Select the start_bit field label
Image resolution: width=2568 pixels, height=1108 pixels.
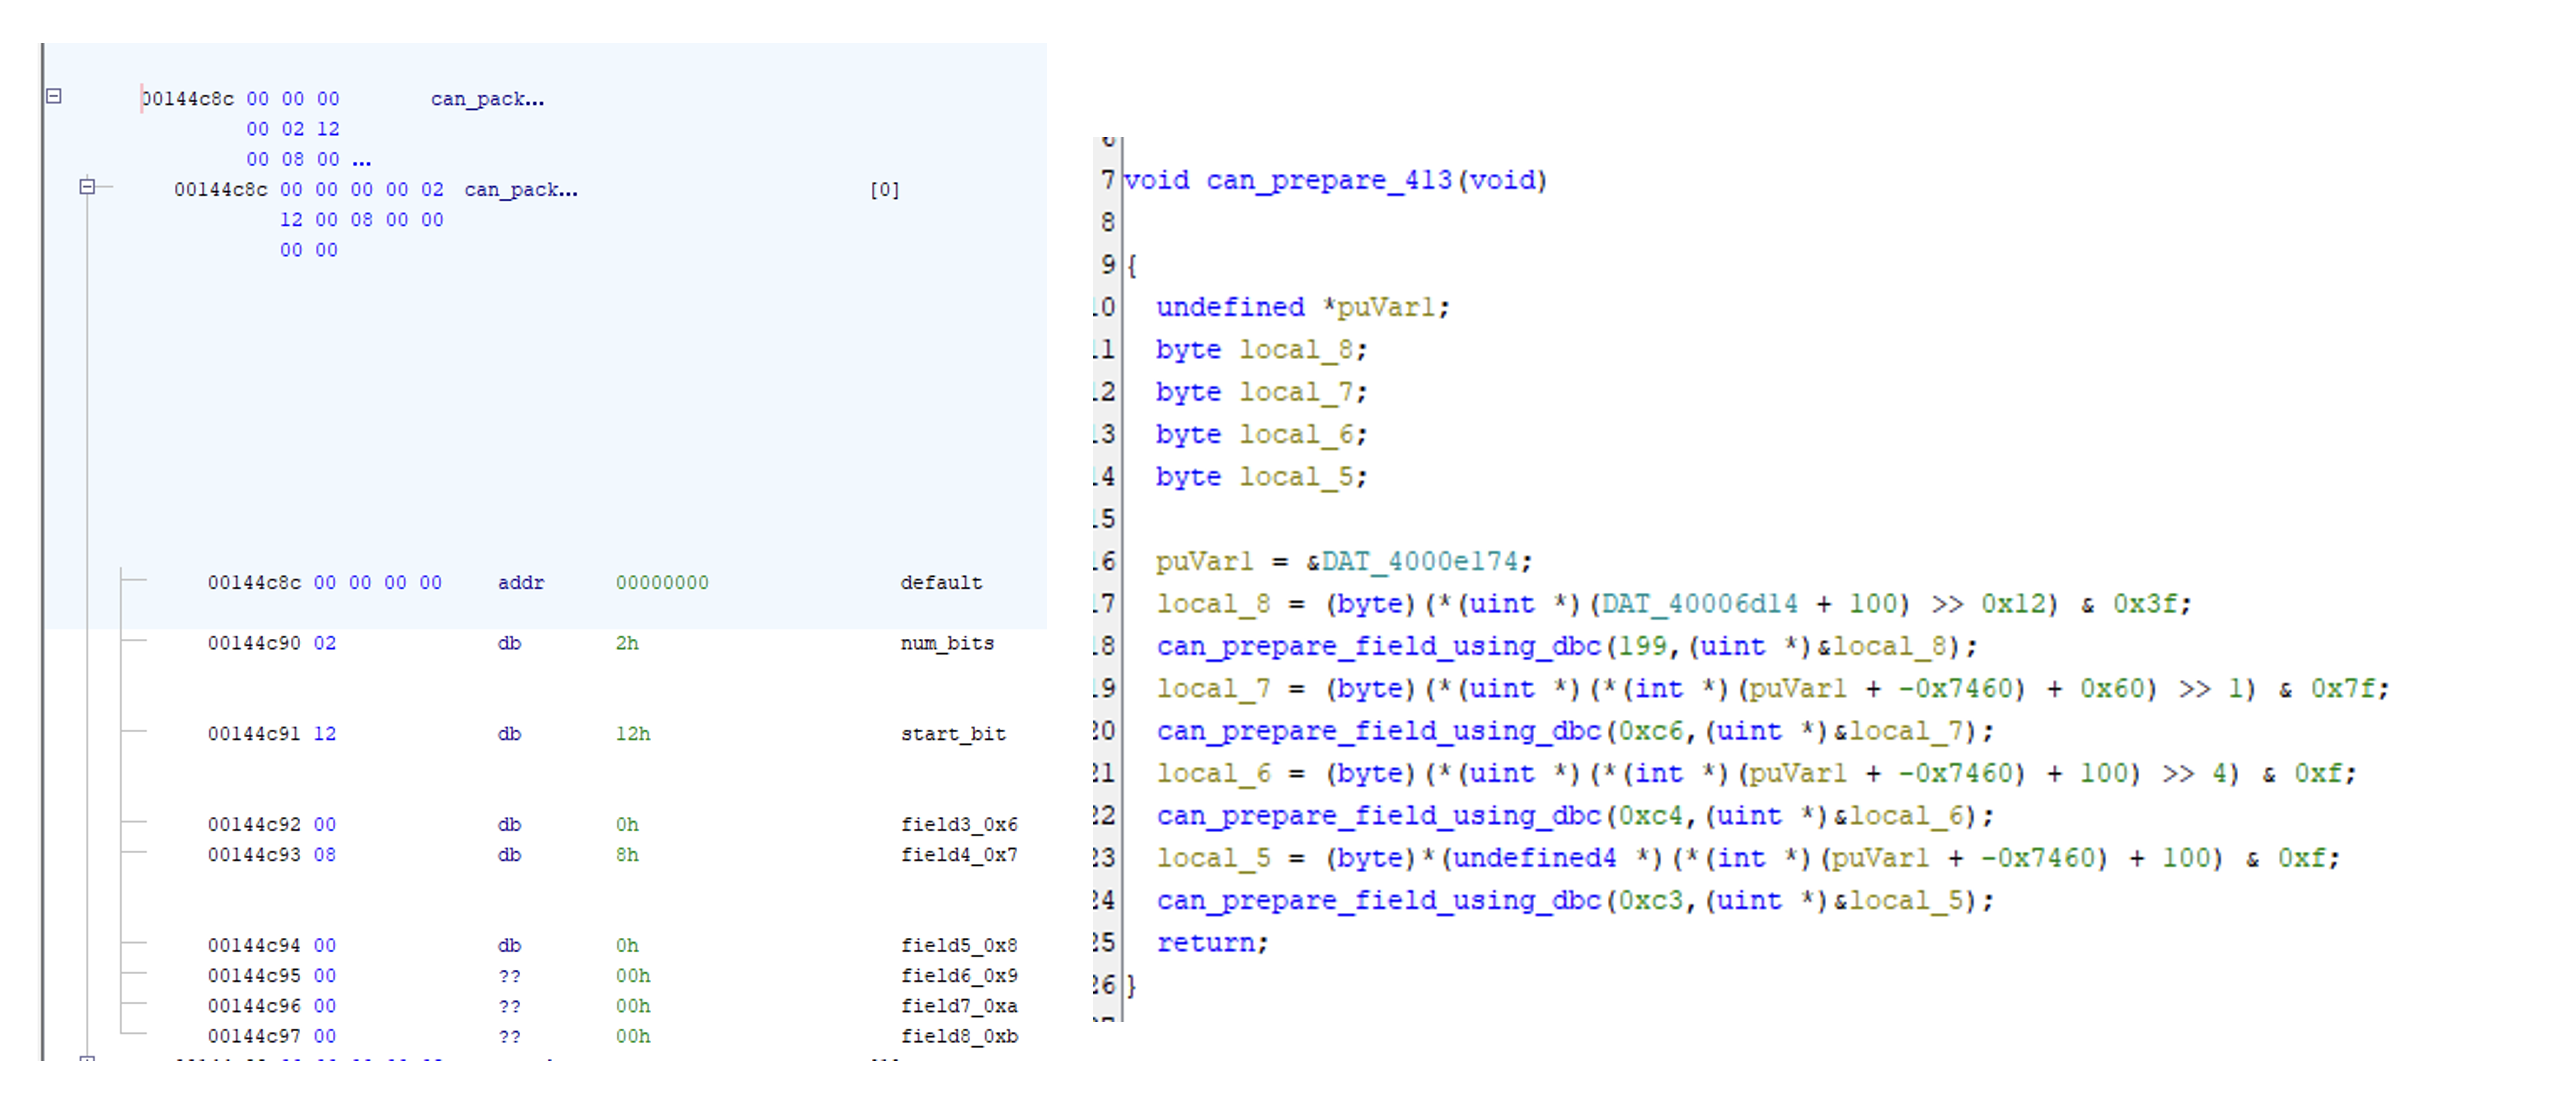tap(952, 734)
